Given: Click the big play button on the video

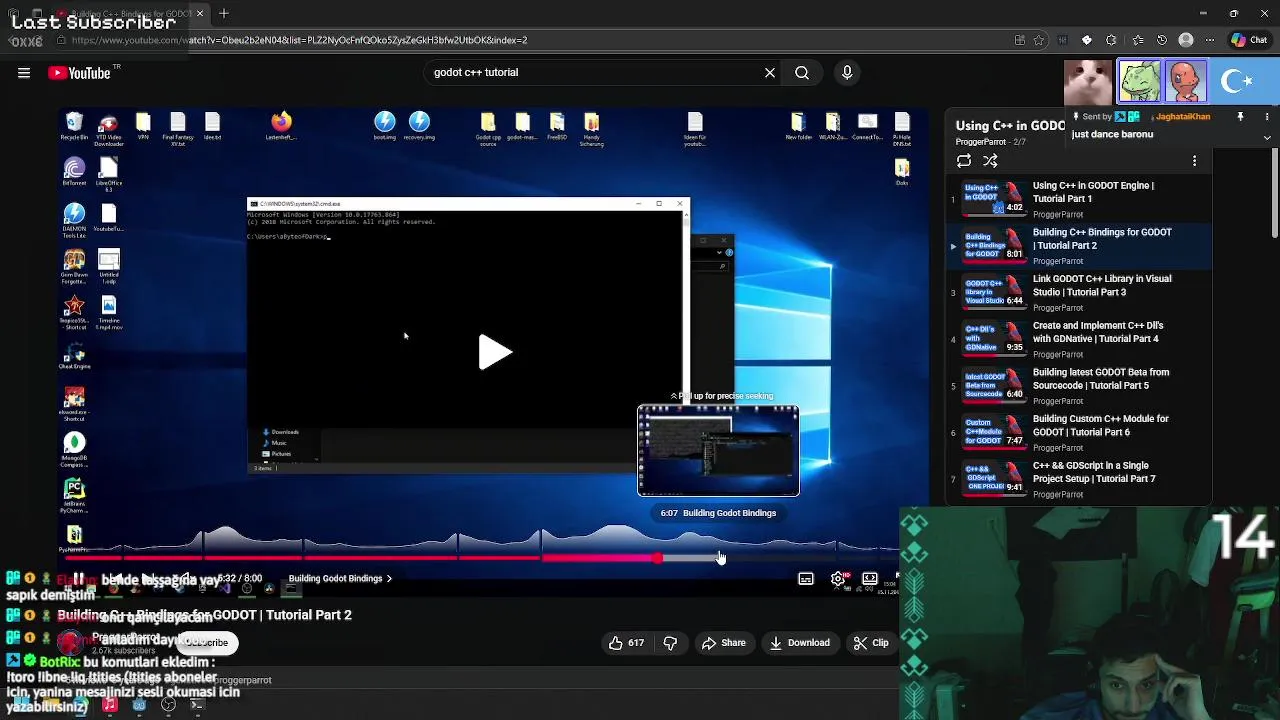Looking at the screenshot, I should pyautogui.click(x=495, y=352).
